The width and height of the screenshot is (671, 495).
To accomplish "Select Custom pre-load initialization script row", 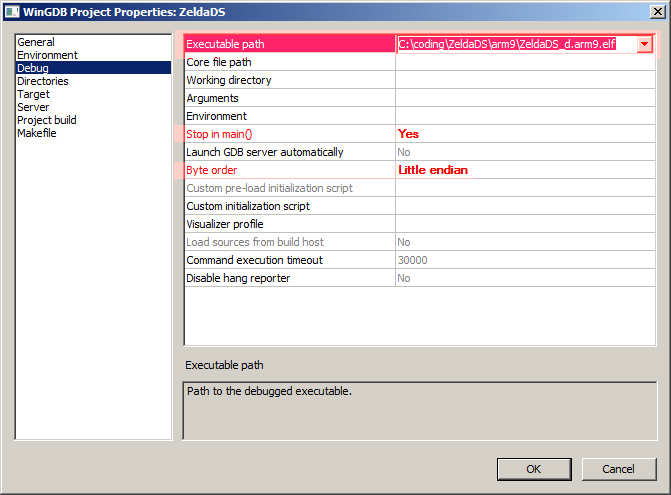I will click(290, 188).
